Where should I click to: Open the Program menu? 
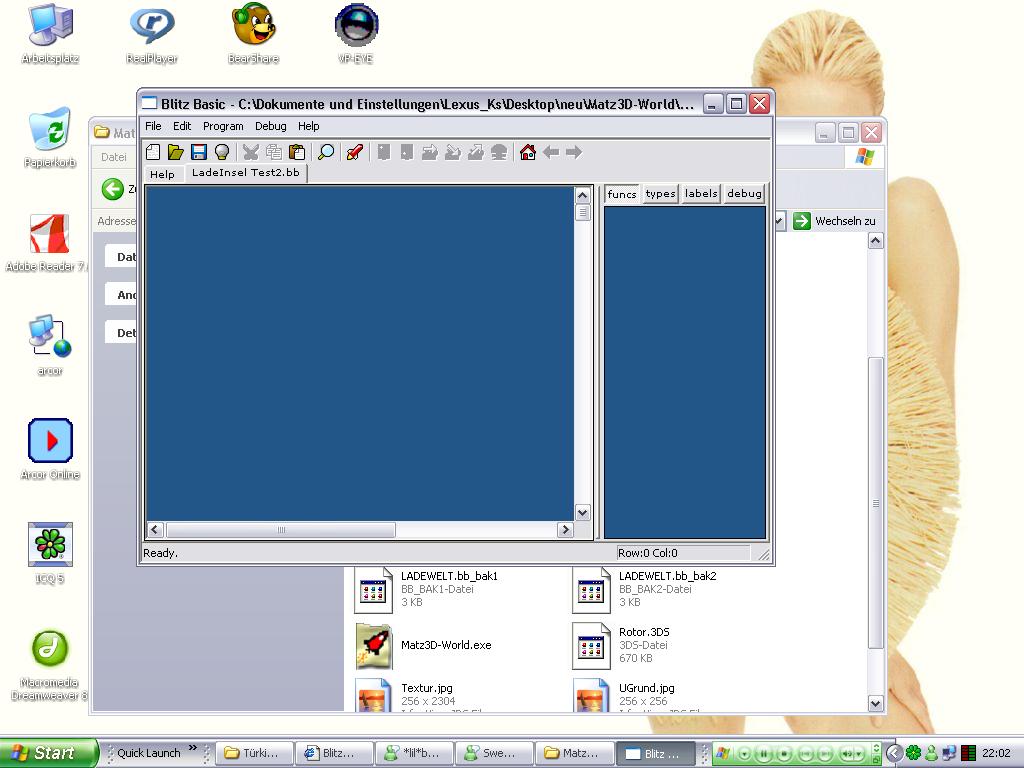tap(223, 126)
